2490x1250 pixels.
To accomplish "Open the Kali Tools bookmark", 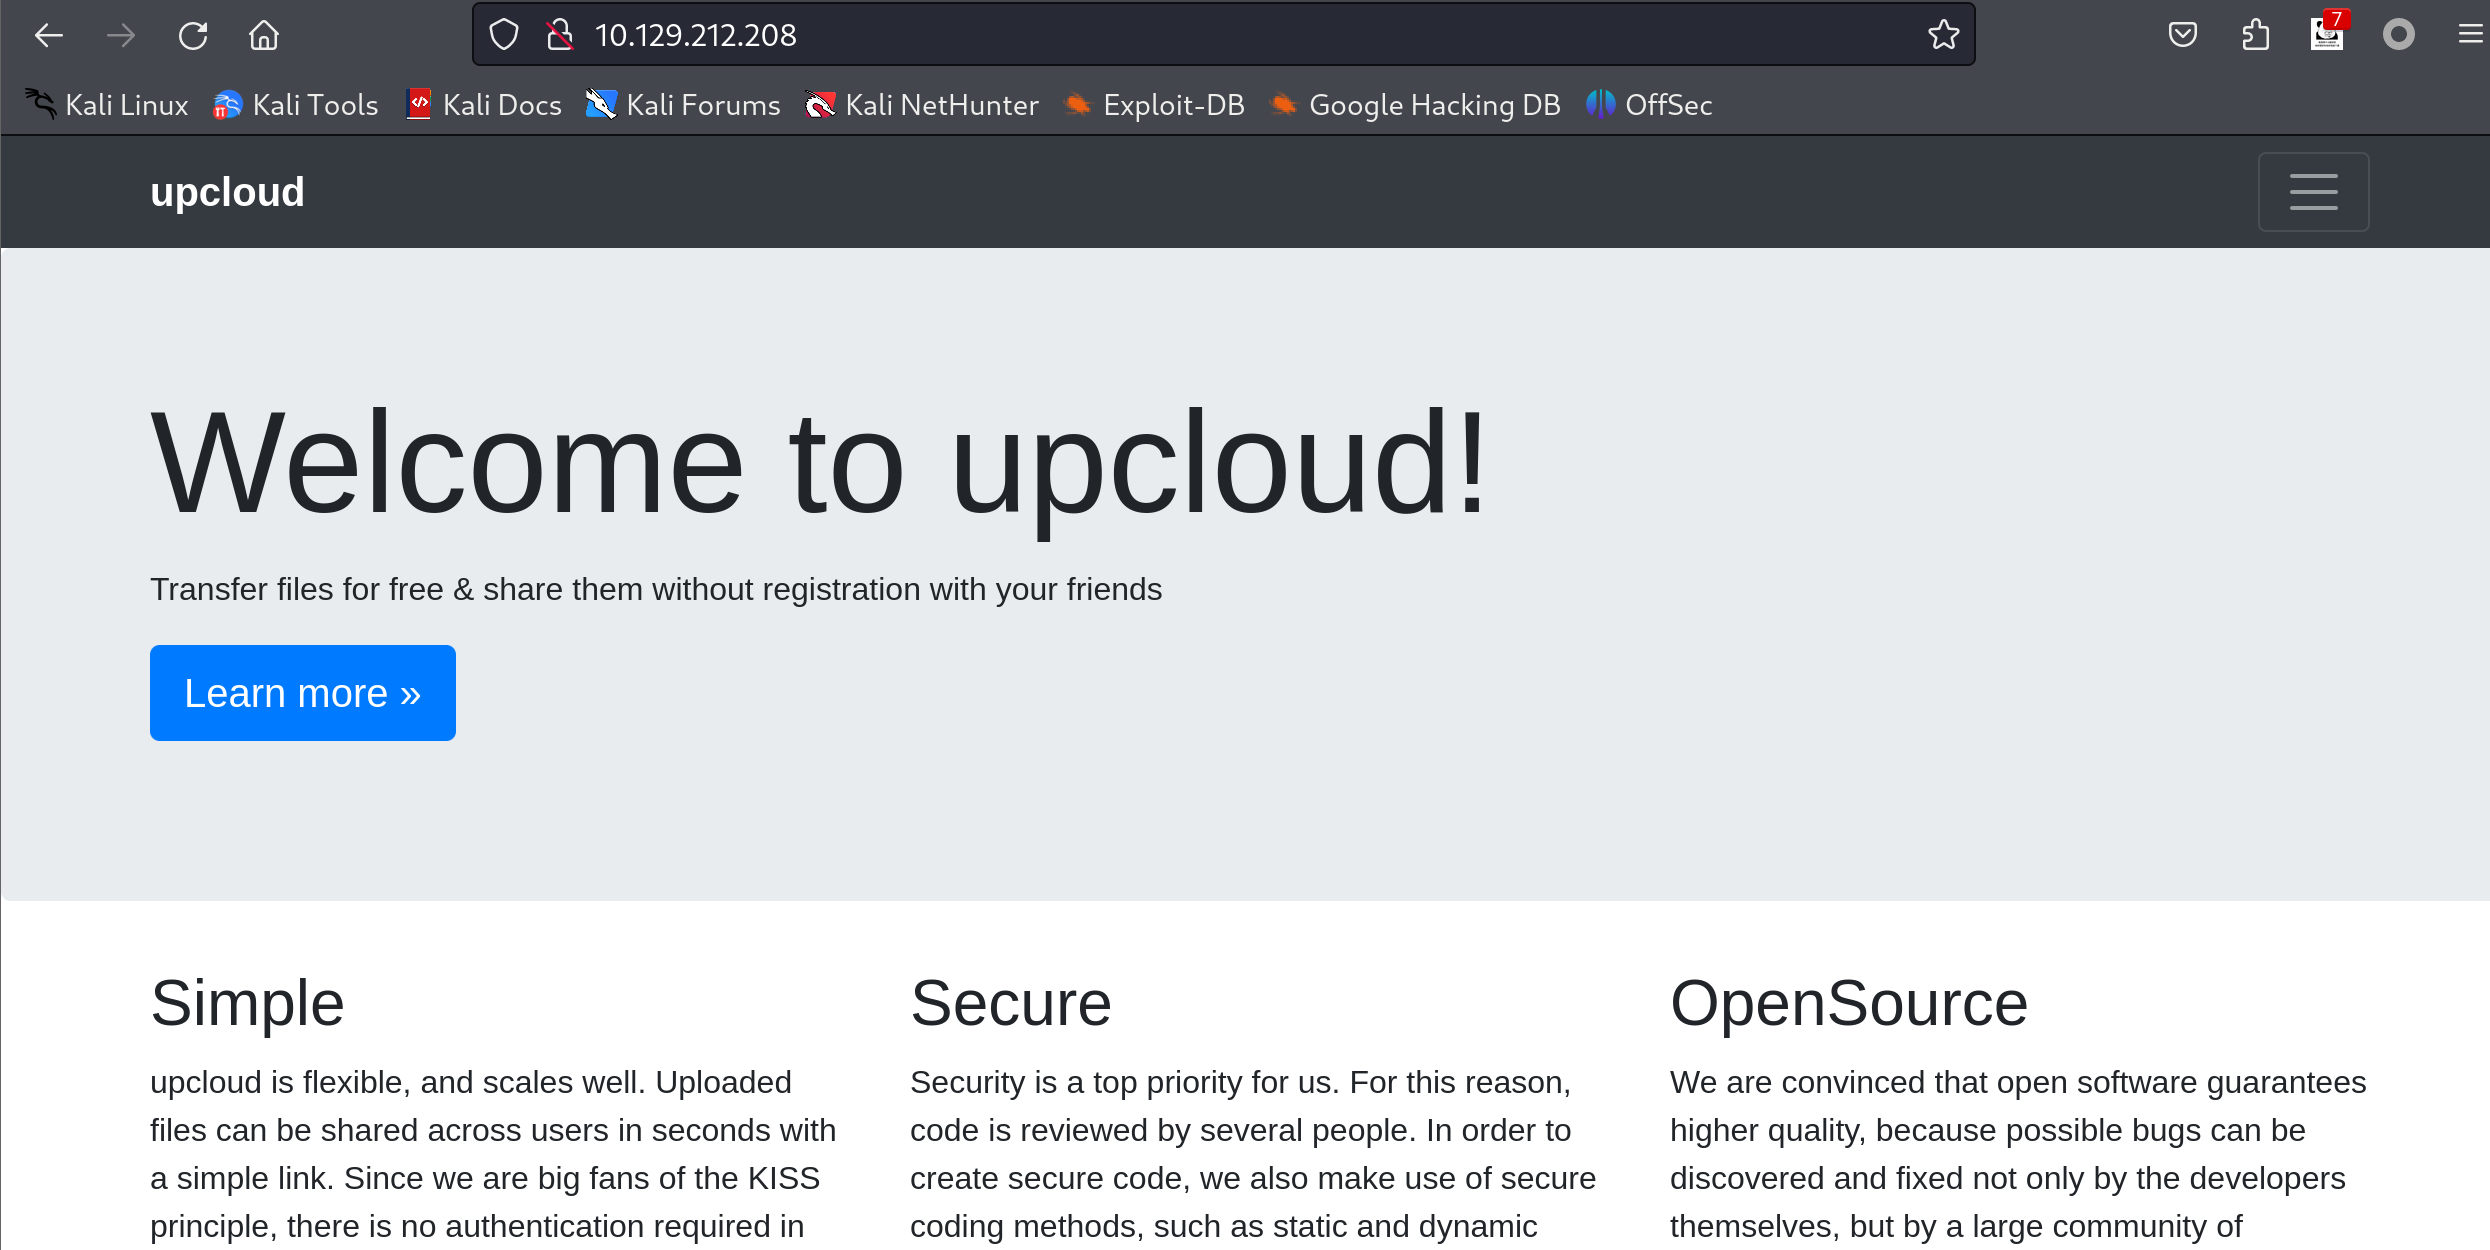I will tap(296, 105).
